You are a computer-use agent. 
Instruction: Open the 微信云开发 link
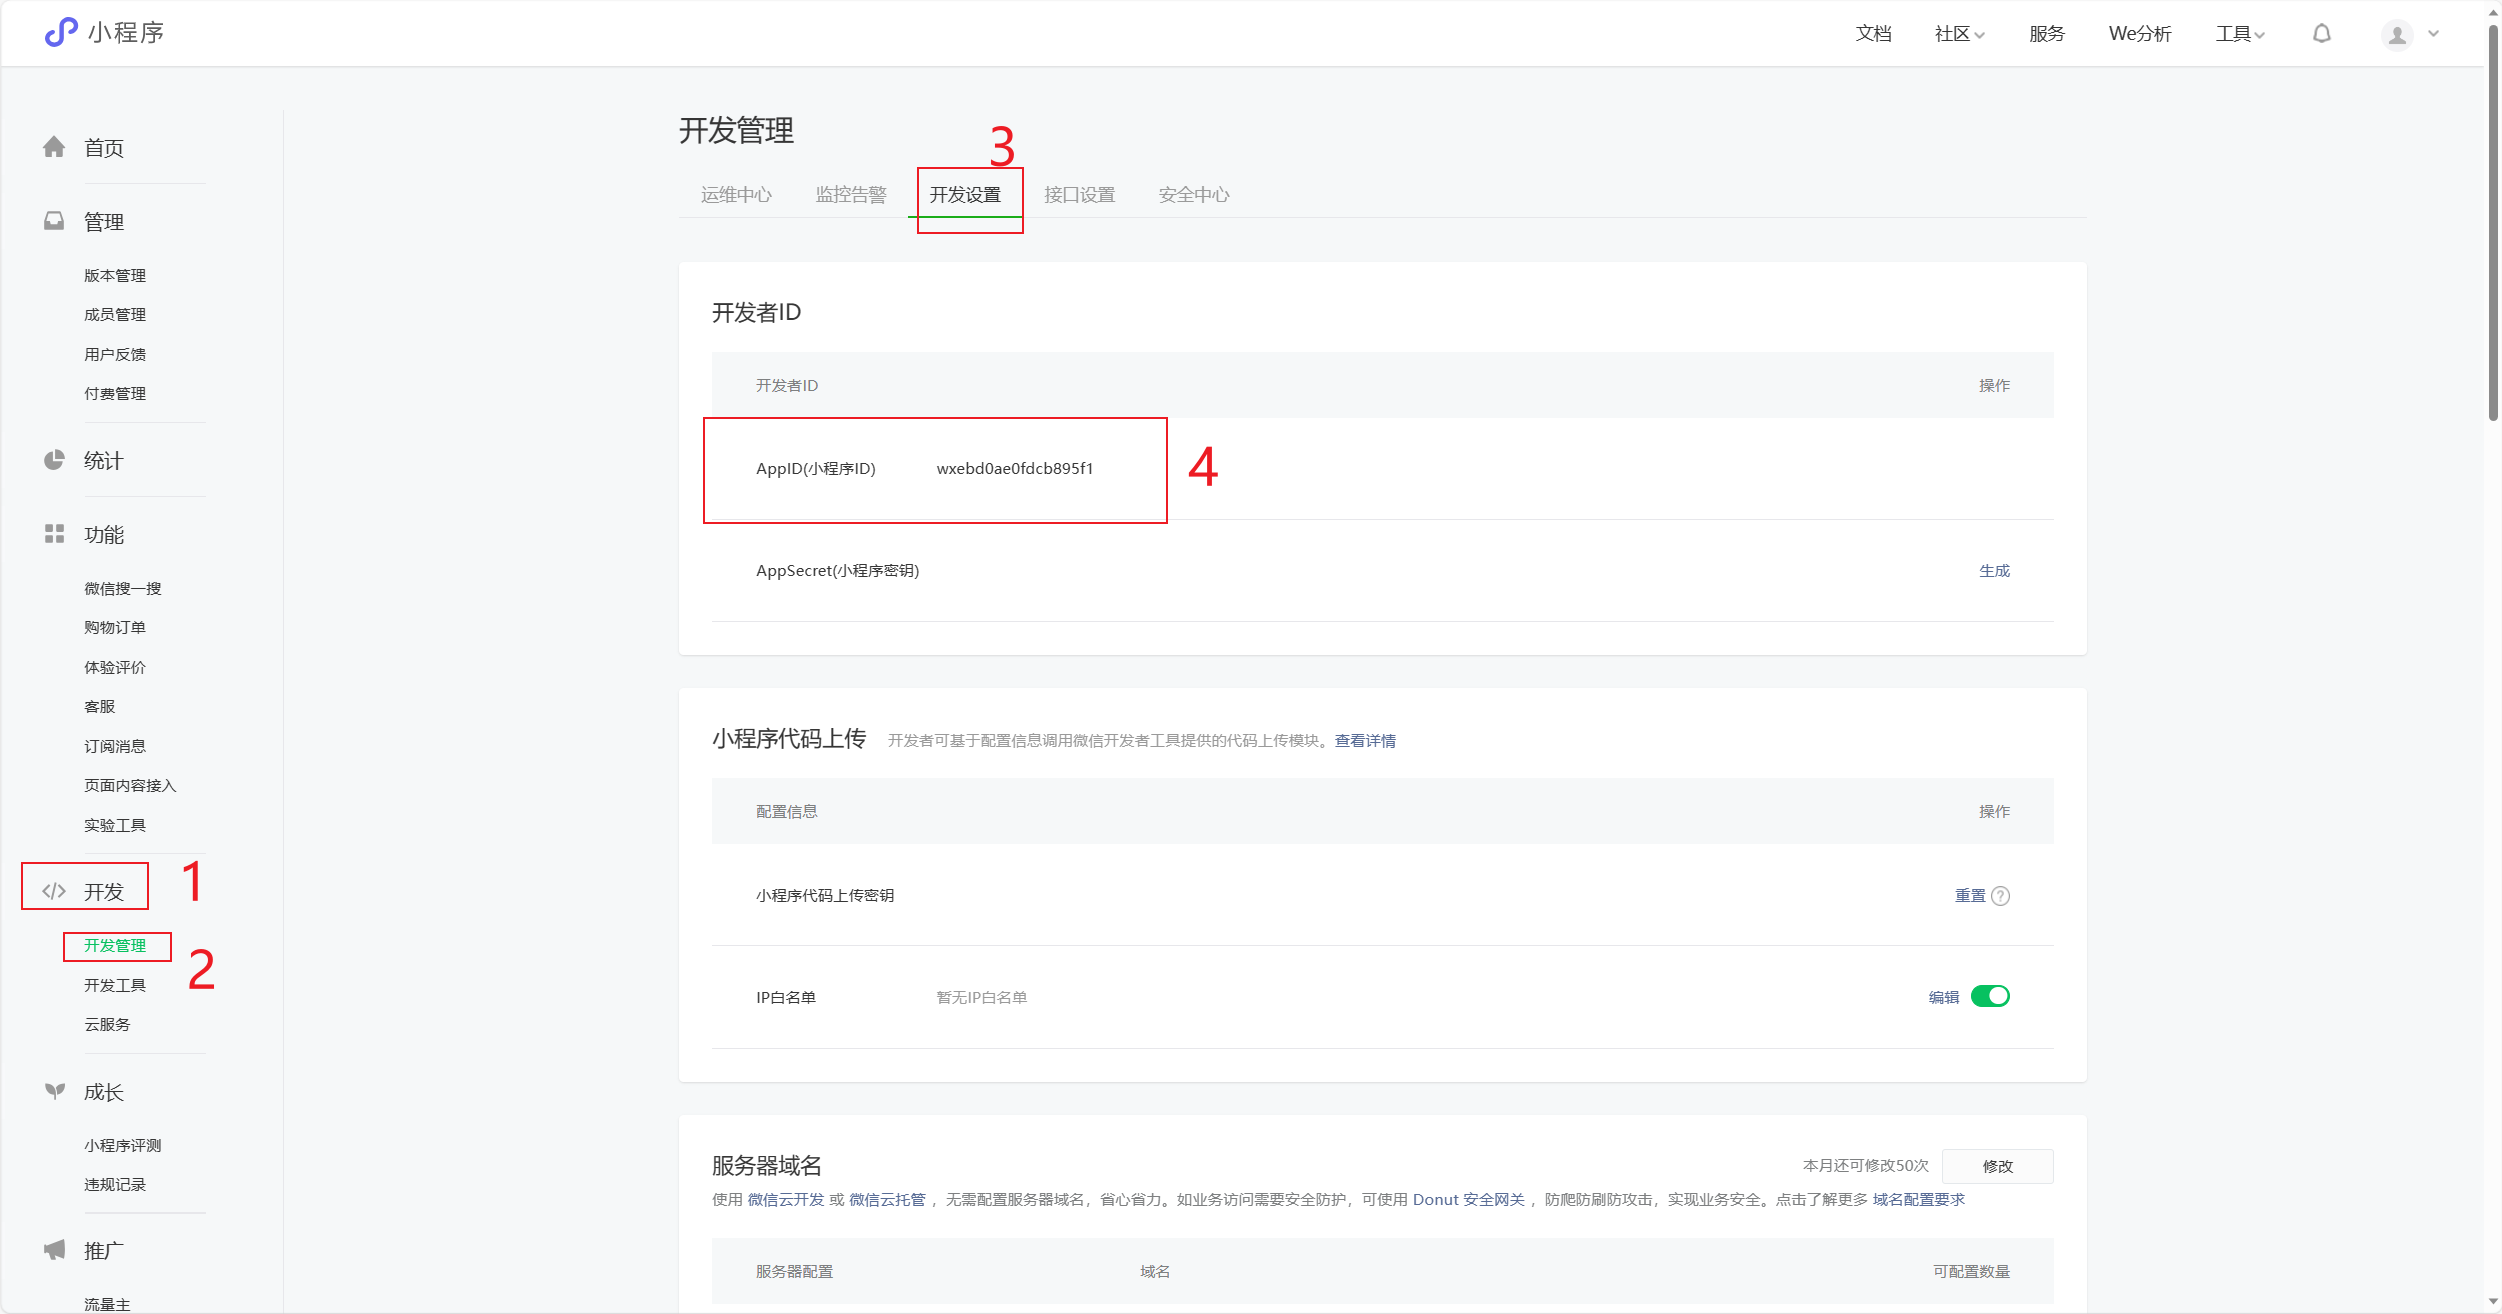coord(786,1200)
